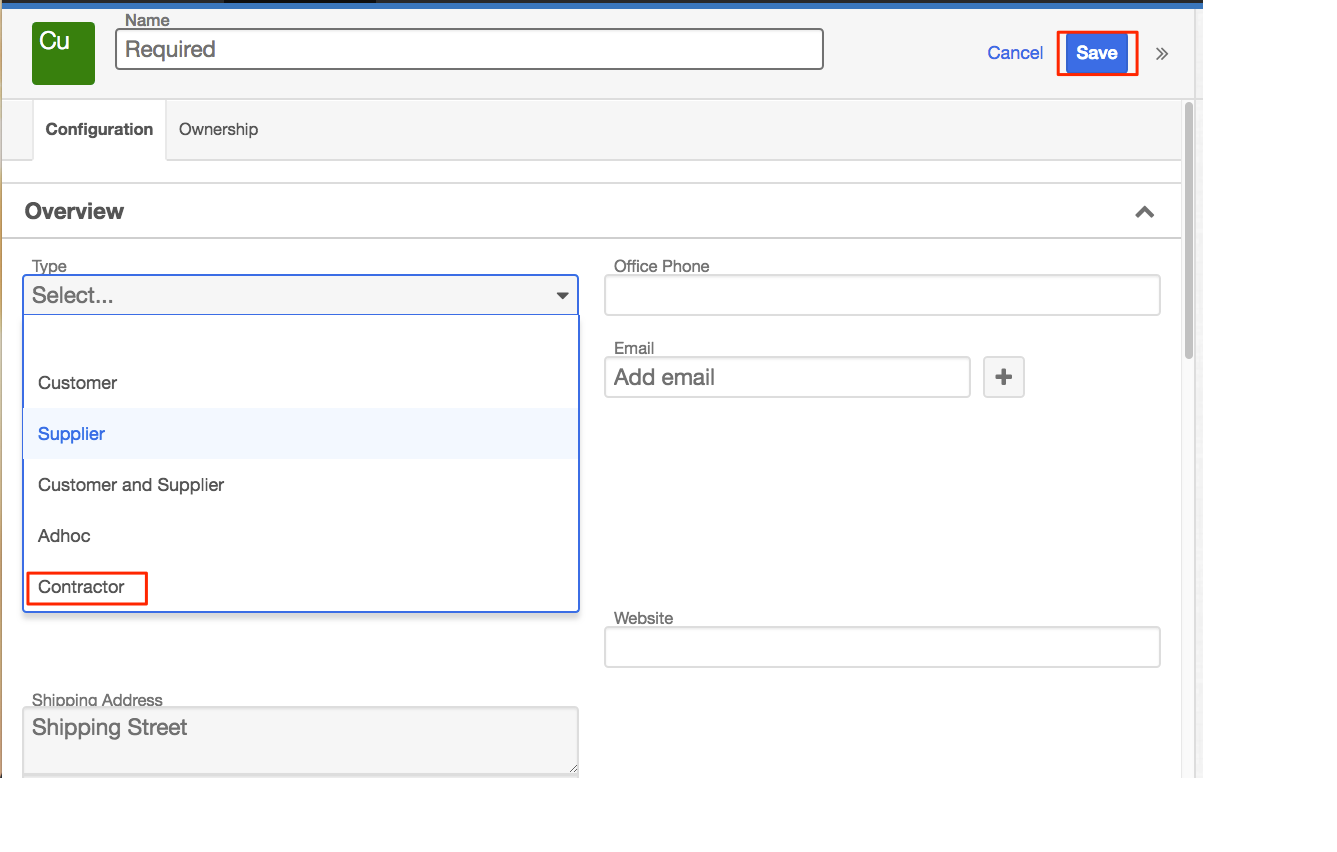This screenshot has width=1337, height=852.
Task: Pick Customer and Supplier option
Action: [x=301, y=485]
